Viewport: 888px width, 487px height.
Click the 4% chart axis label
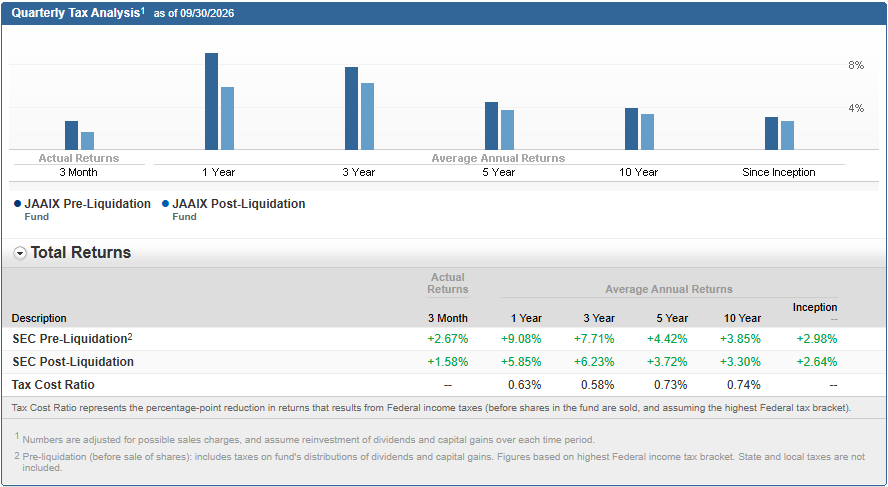856,108
